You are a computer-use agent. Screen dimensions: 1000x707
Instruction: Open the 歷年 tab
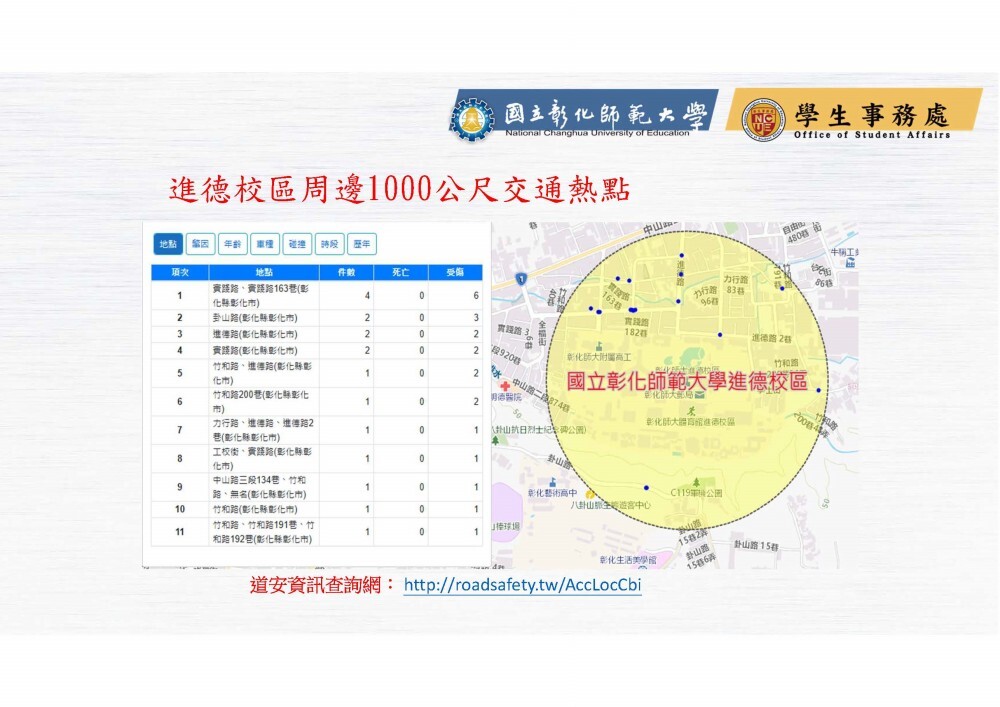(x=362, y=244)
